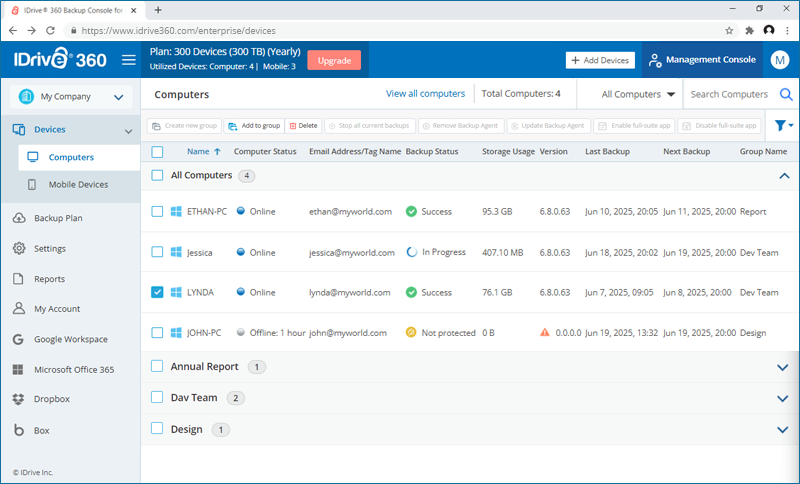This screenshot has height=484, width=800.
Task: Click the search magnifier icon
Action: coord(786,95)
